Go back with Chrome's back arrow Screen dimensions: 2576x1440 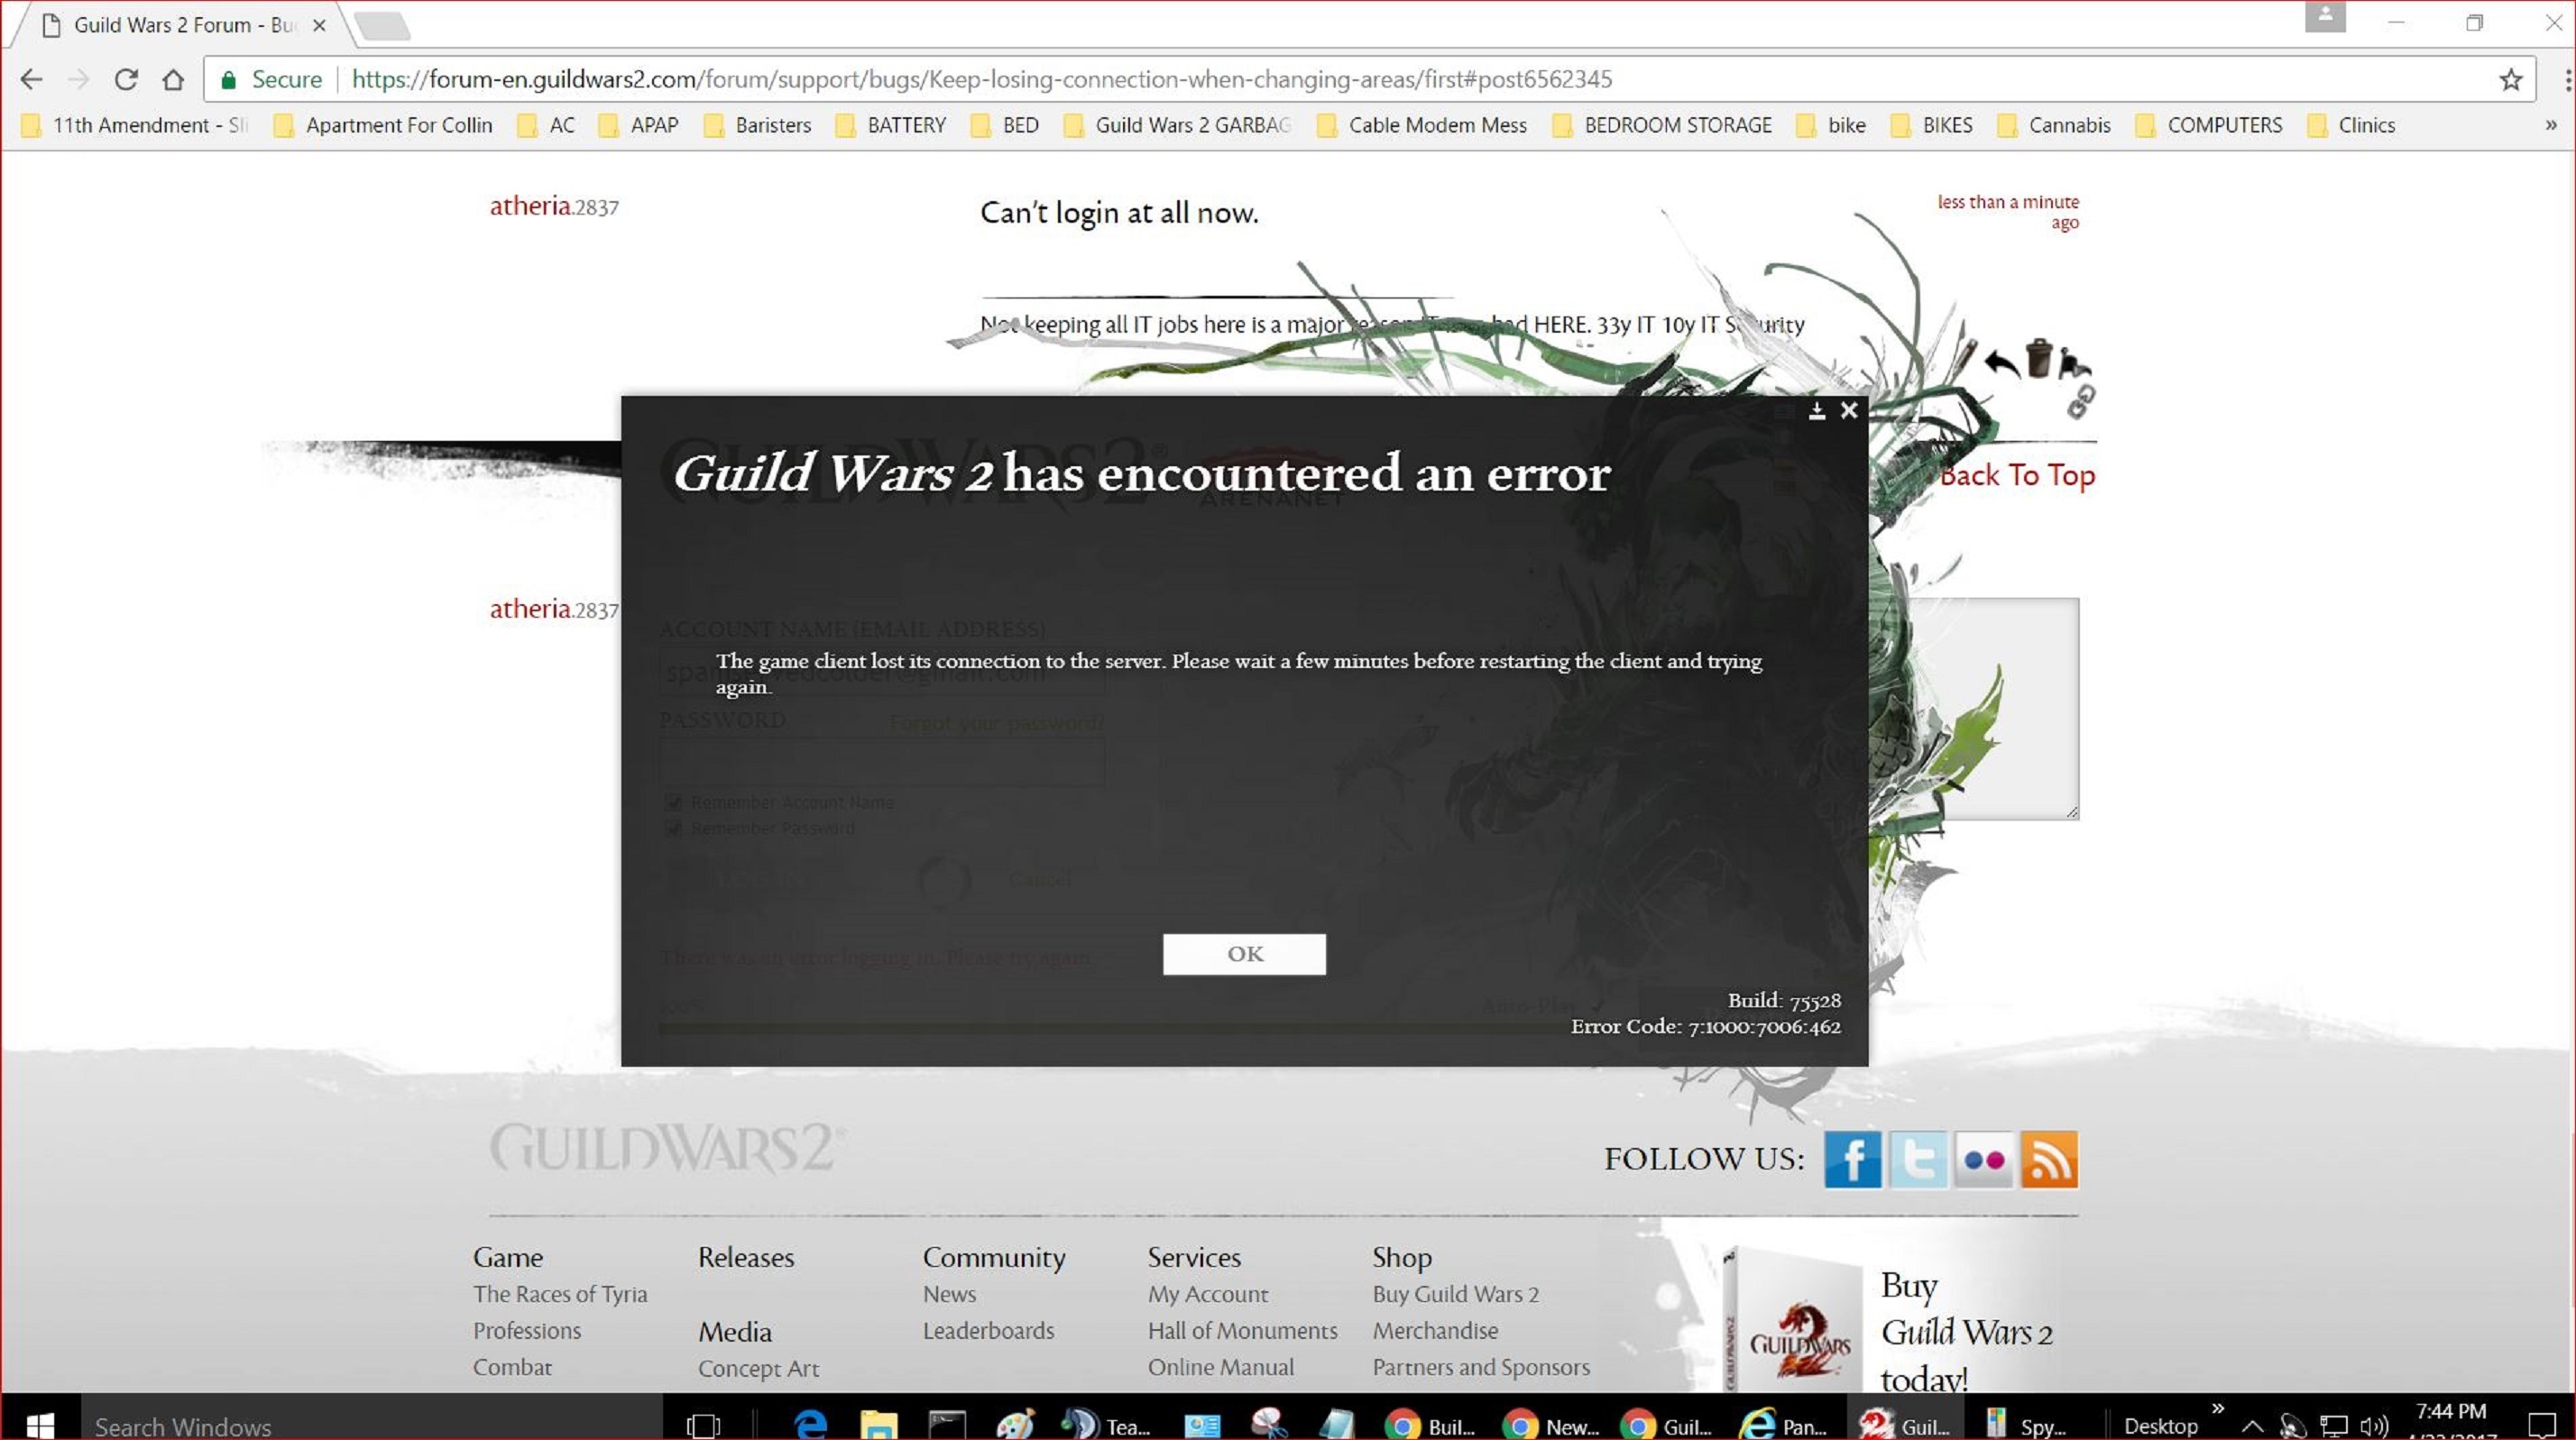tap(31, 79)
